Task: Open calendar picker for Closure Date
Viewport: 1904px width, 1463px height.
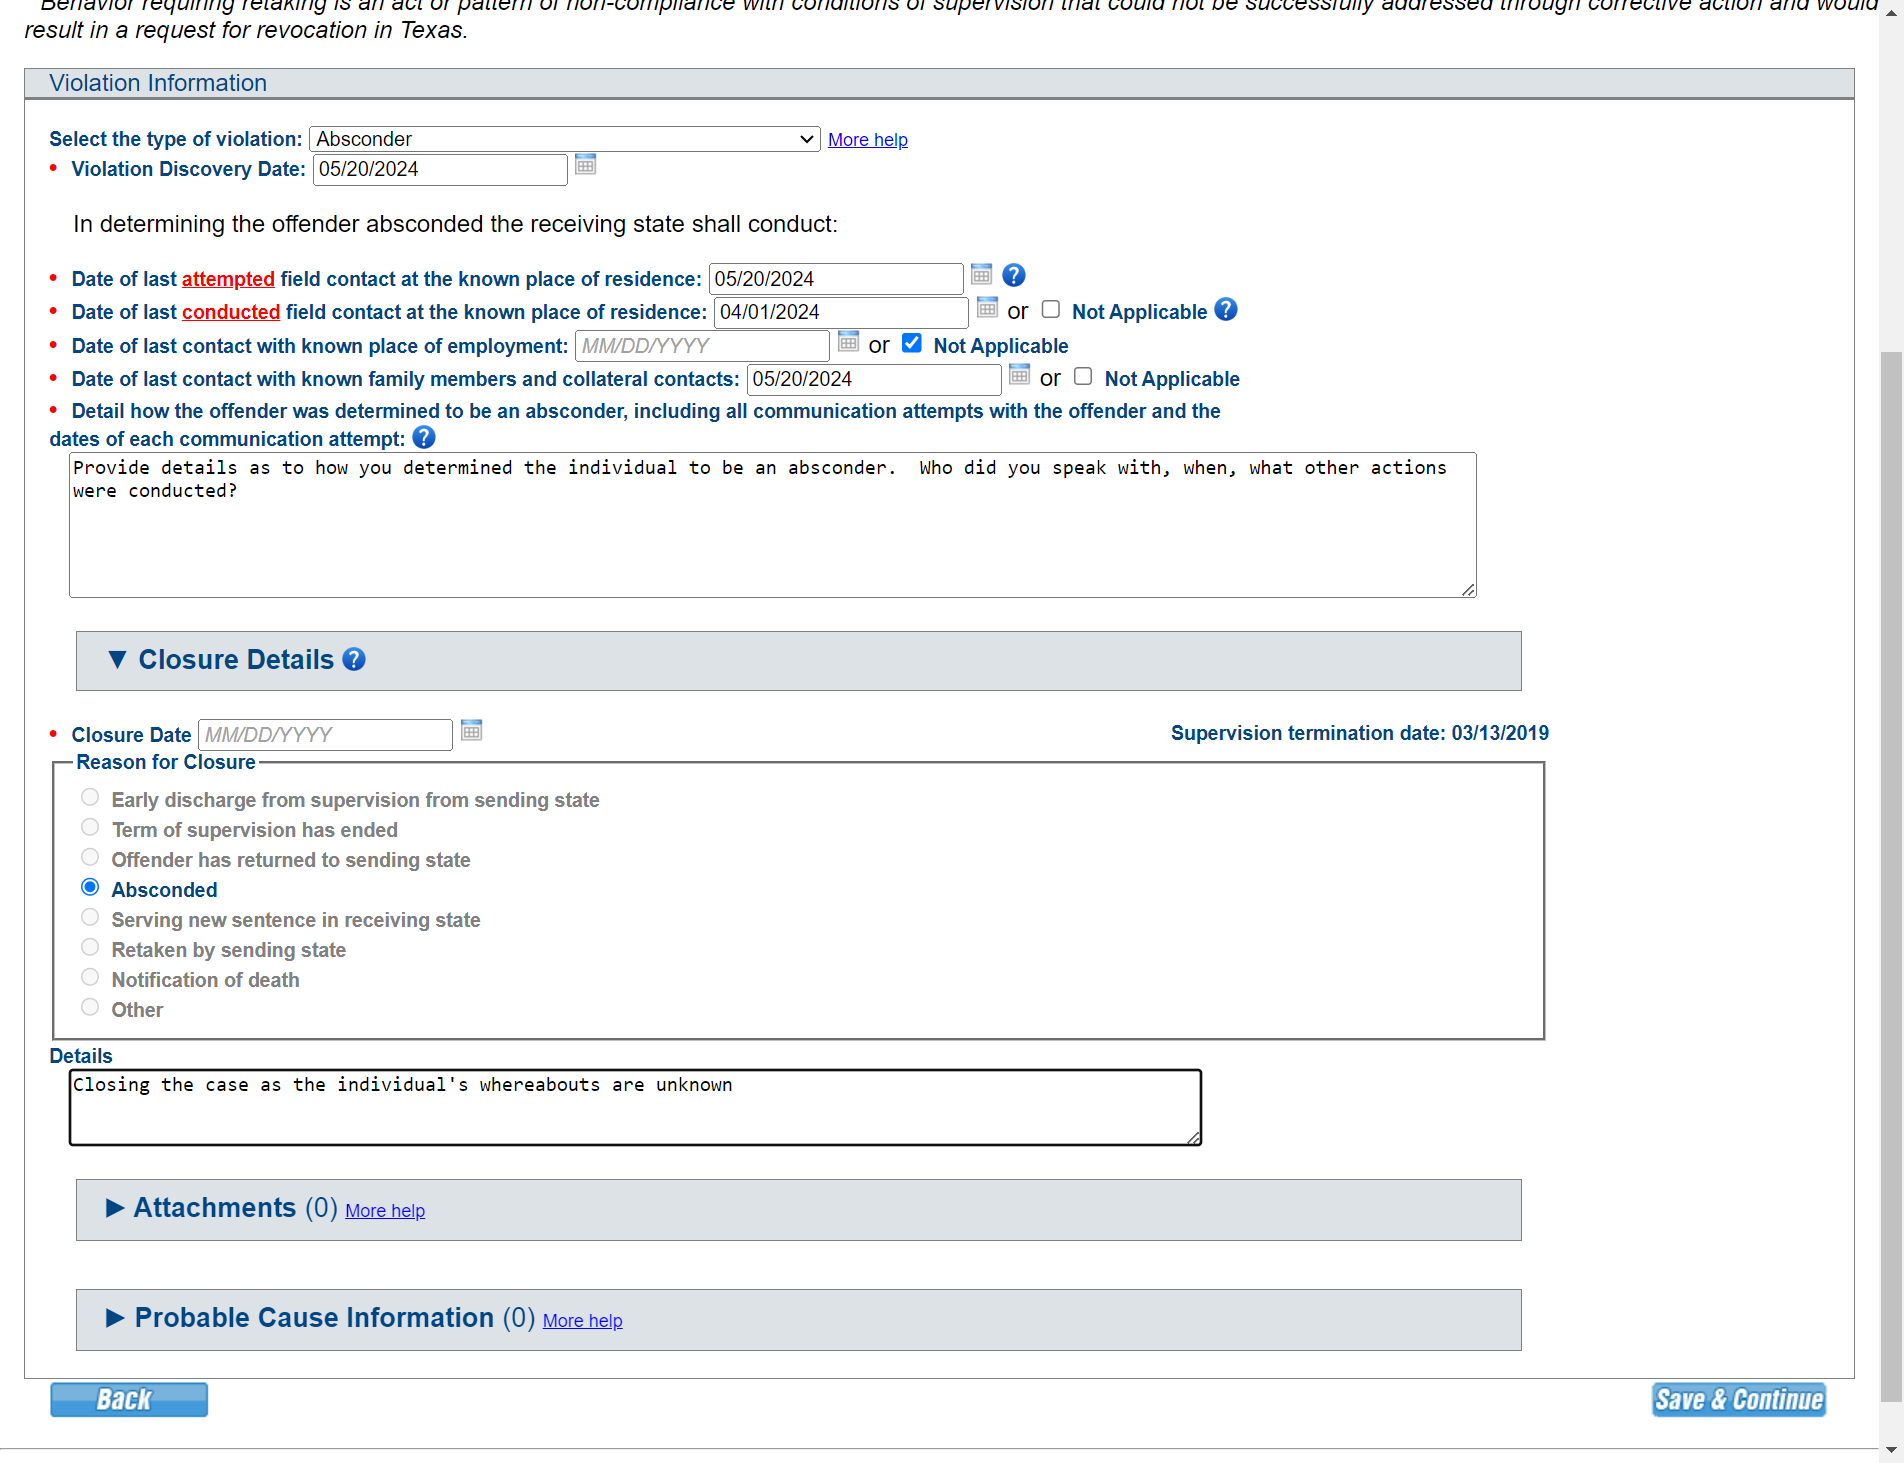Action: tap(472, 731)
